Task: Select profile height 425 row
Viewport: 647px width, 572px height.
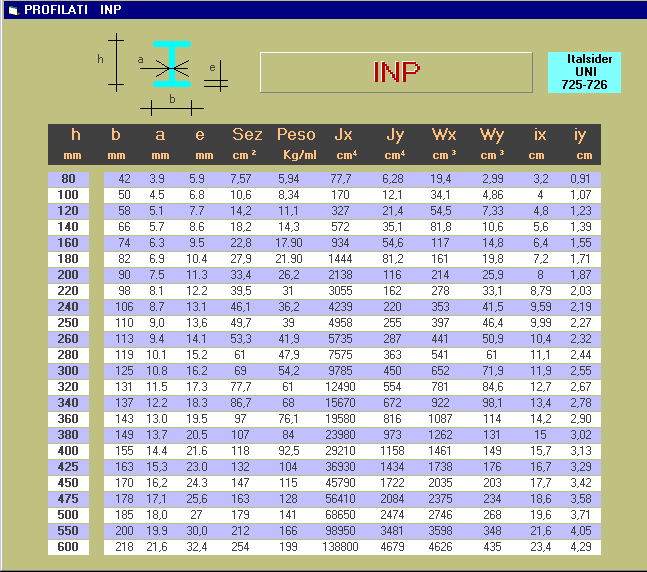Action: pos(68,466)
